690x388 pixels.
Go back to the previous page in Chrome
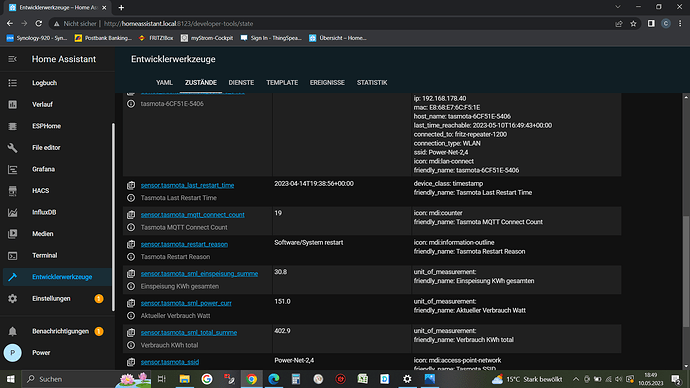(x=10, y=24)
